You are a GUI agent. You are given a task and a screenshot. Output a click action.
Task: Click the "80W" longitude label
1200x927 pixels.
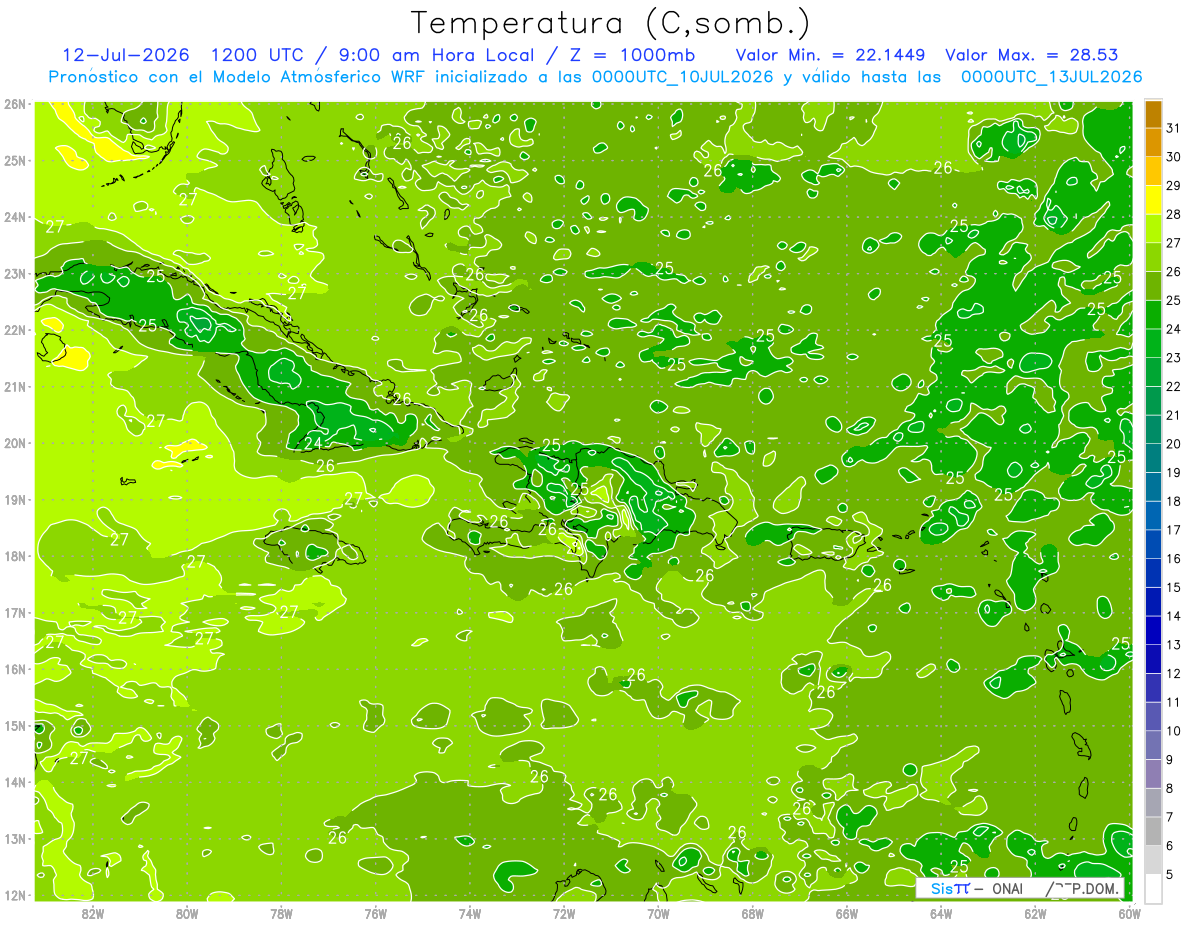[x=187, y=913]
